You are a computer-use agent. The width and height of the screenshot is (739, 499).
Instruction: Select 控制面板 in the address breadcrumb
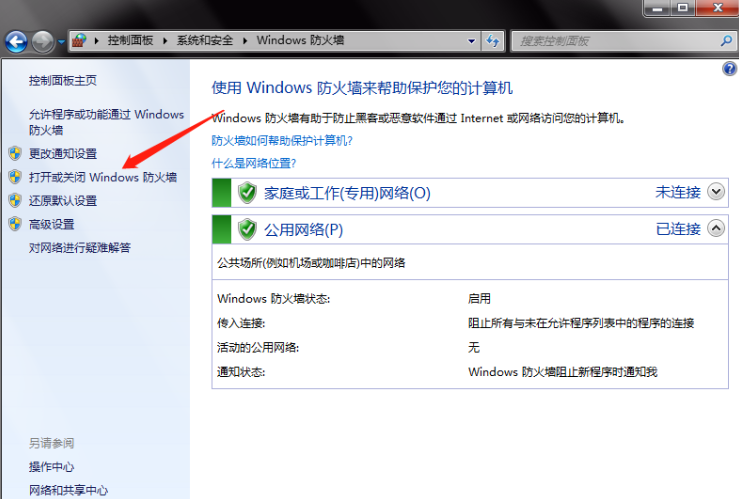130,41
